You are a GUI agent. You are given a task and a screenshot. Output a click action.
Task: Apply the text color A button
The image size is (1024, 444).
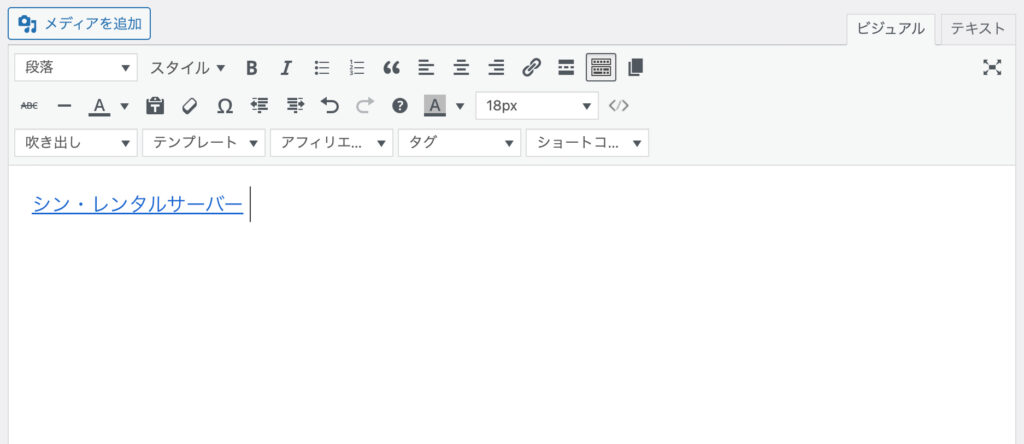click(x=99, y=105)
